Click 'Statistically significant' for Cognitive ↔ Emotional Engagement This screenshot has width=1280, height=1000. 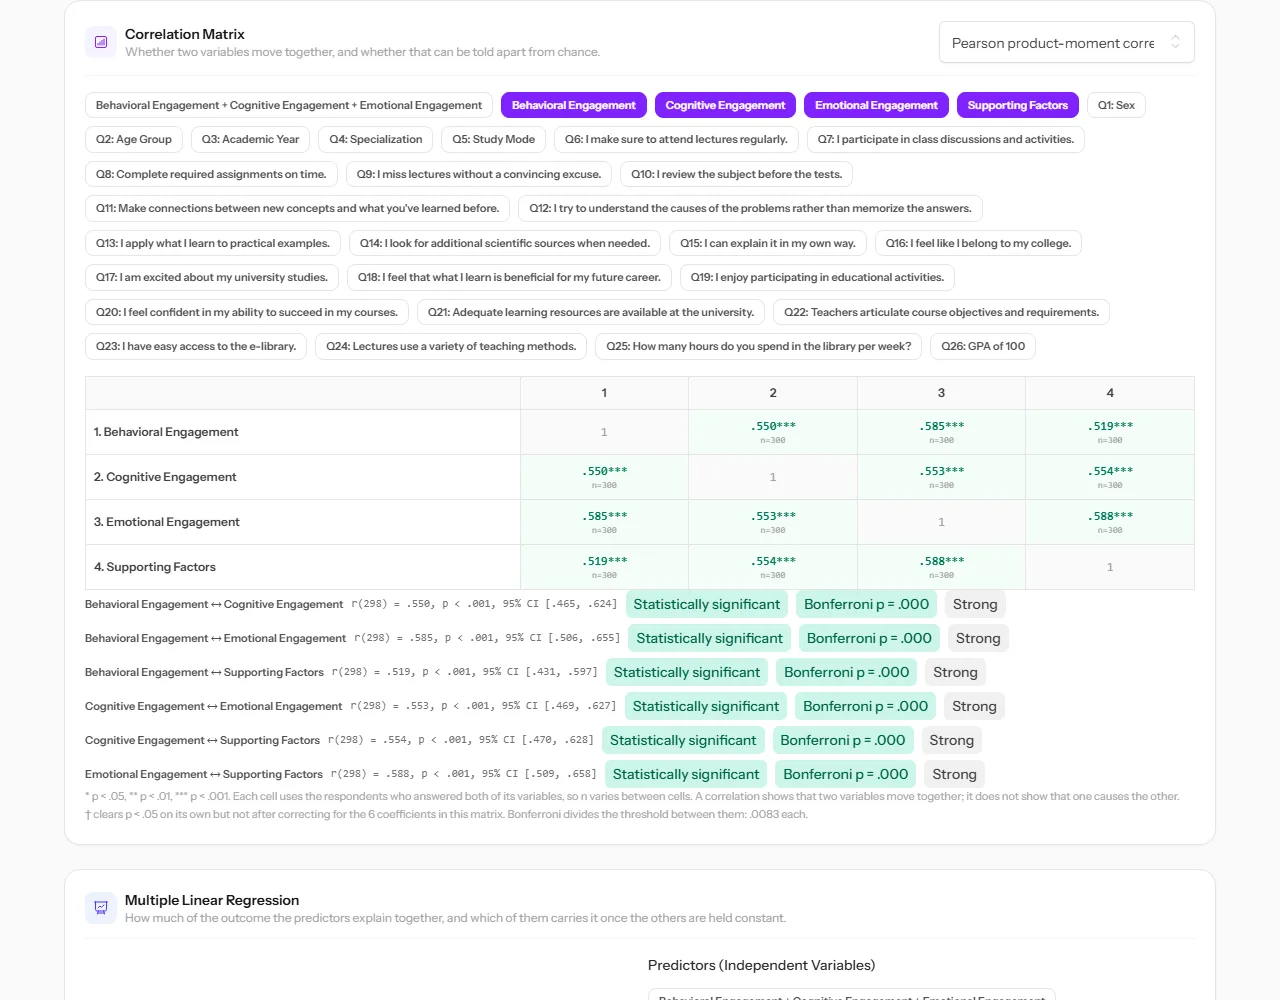[706, 706]
